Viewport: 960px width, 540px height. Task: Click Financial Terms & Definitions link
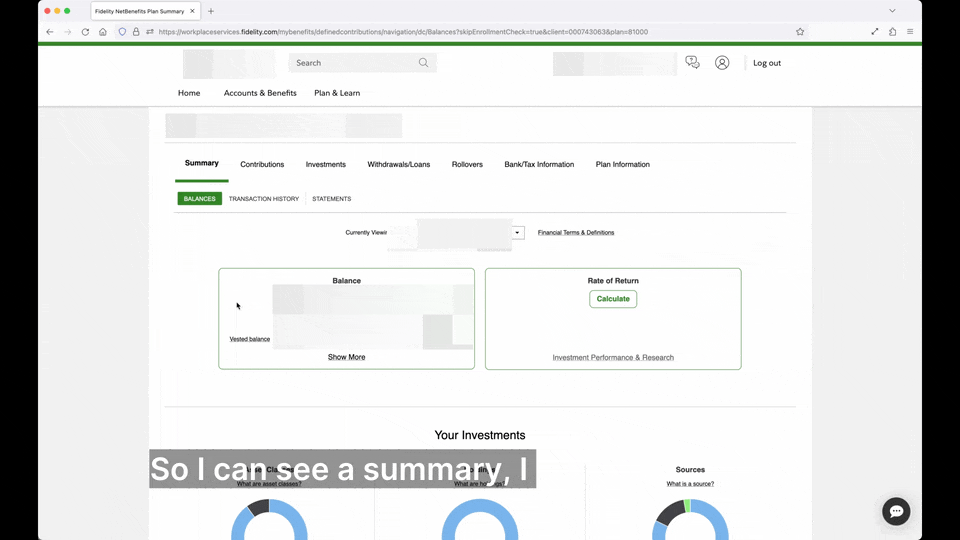tap(576, 233)
